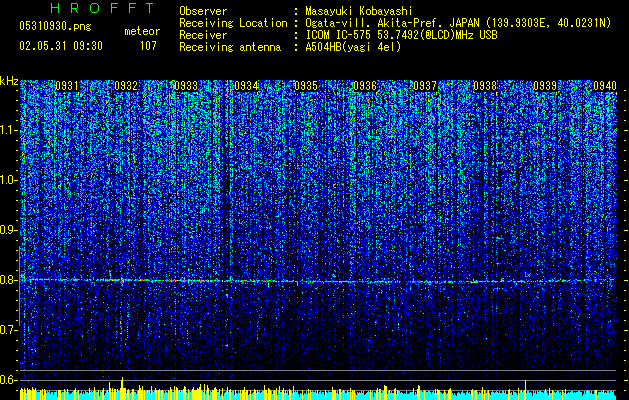
Task: Click the 0.7 kHz axis label
Action: tap(9, 330)
